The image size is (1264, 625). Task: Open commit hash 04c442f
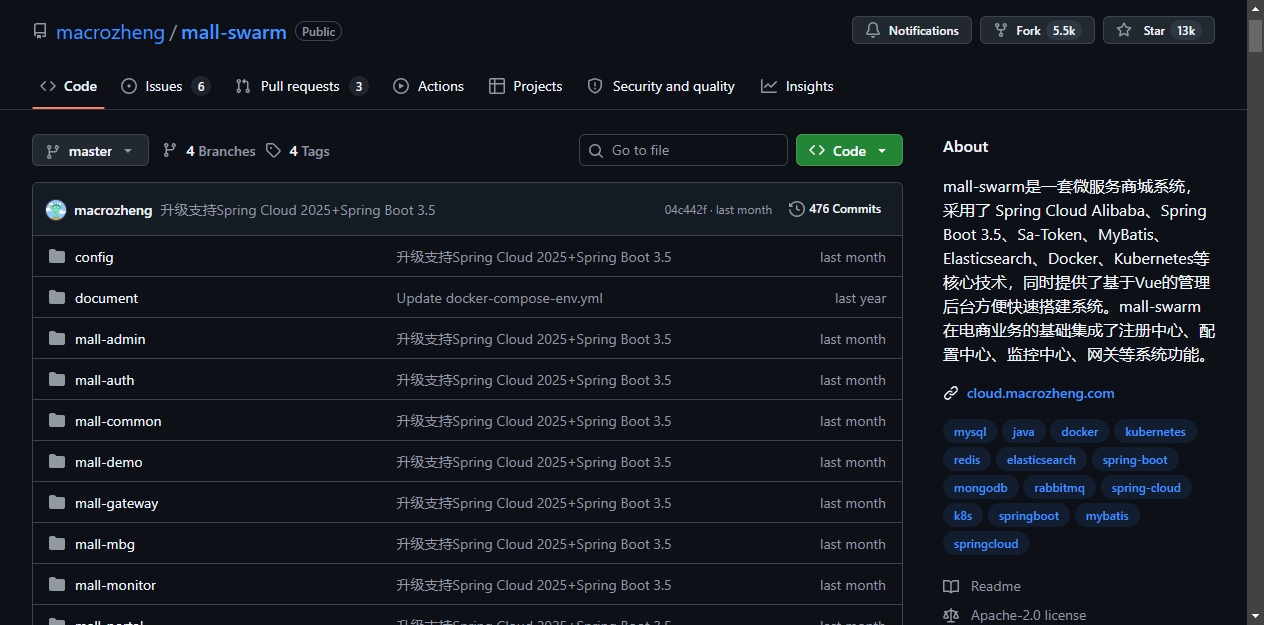686,210
